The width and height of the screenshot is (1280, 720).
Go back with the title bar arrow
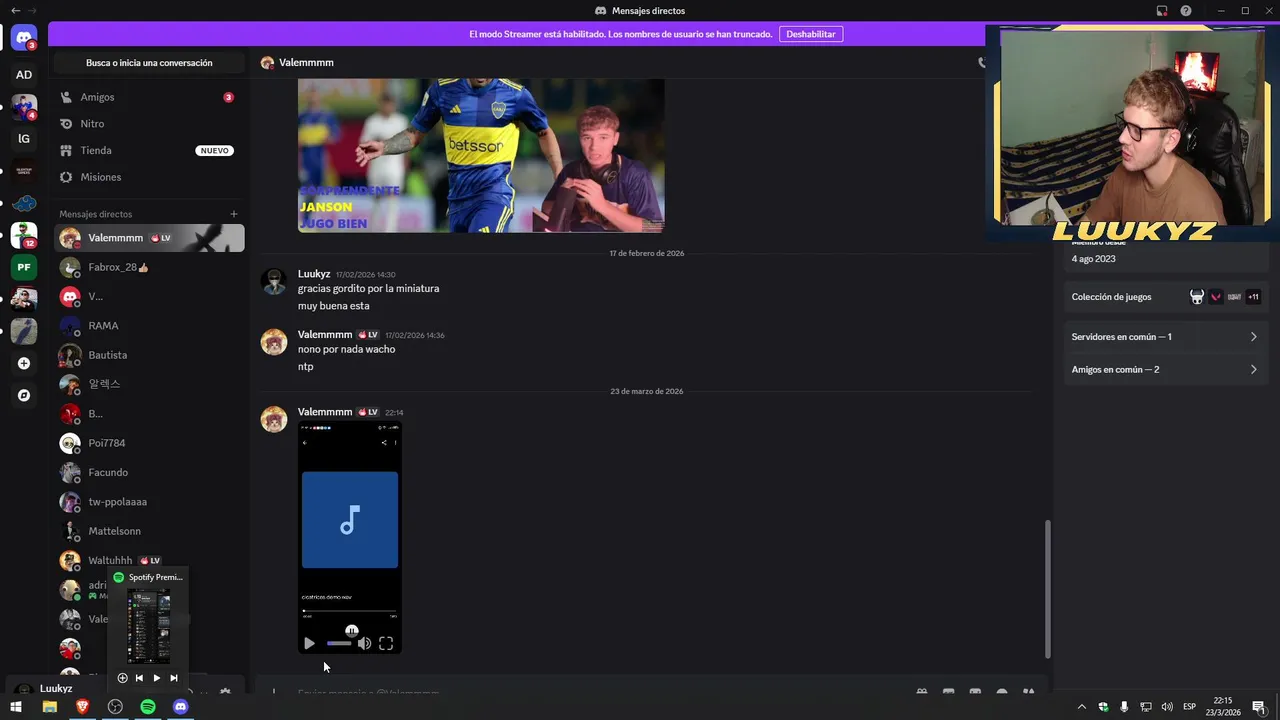click(x=15, y=11)
